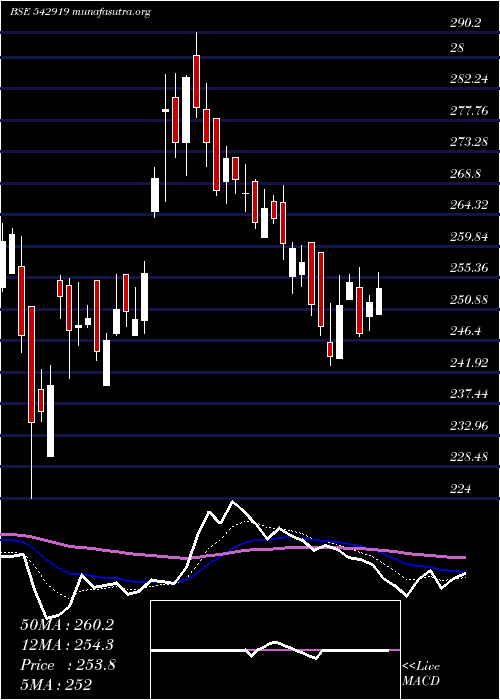Select the 241.92 price axis label

click(469, 362)
